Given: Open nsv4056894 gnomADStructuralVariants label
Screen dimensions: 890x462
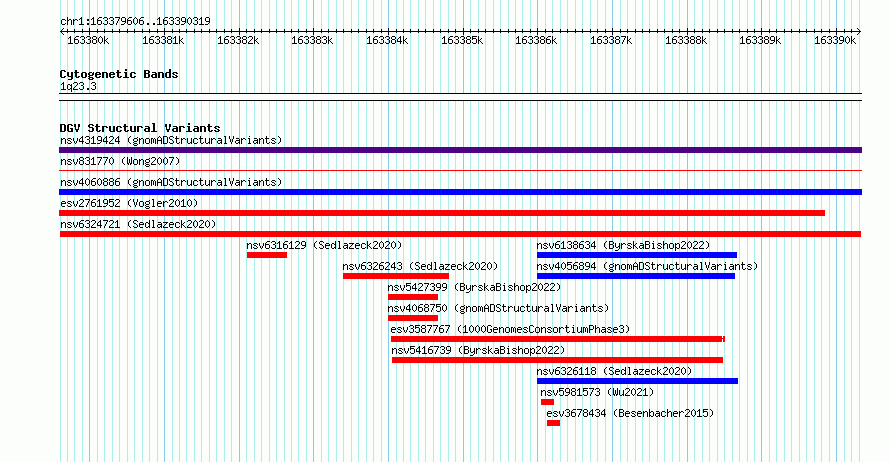Looking at the screenshot, I should pos(647,266).
